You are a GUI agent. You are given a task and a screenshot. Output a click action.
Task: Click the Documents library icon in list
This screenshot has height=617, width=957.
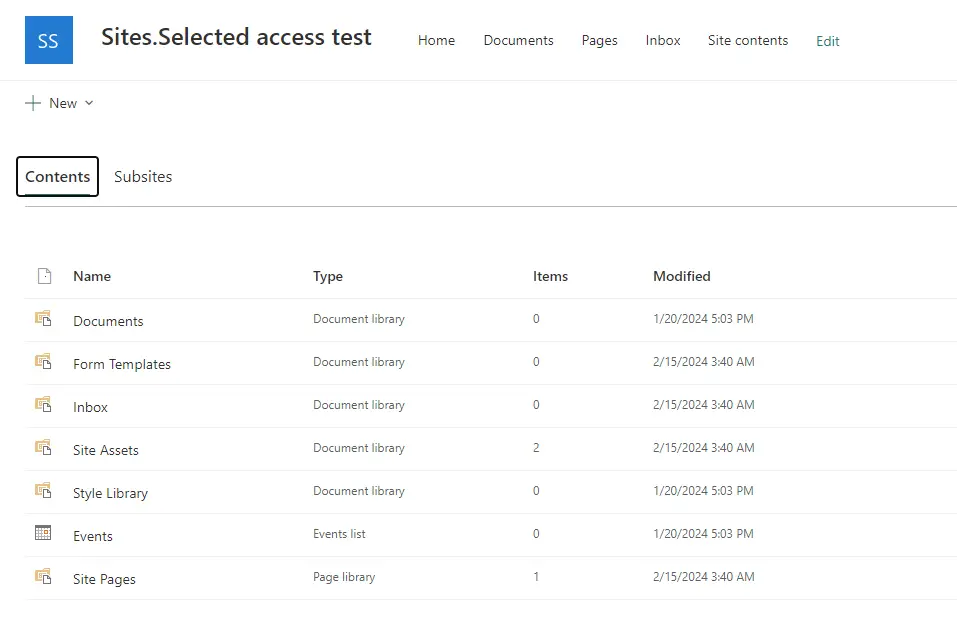[x=43, y=319]
